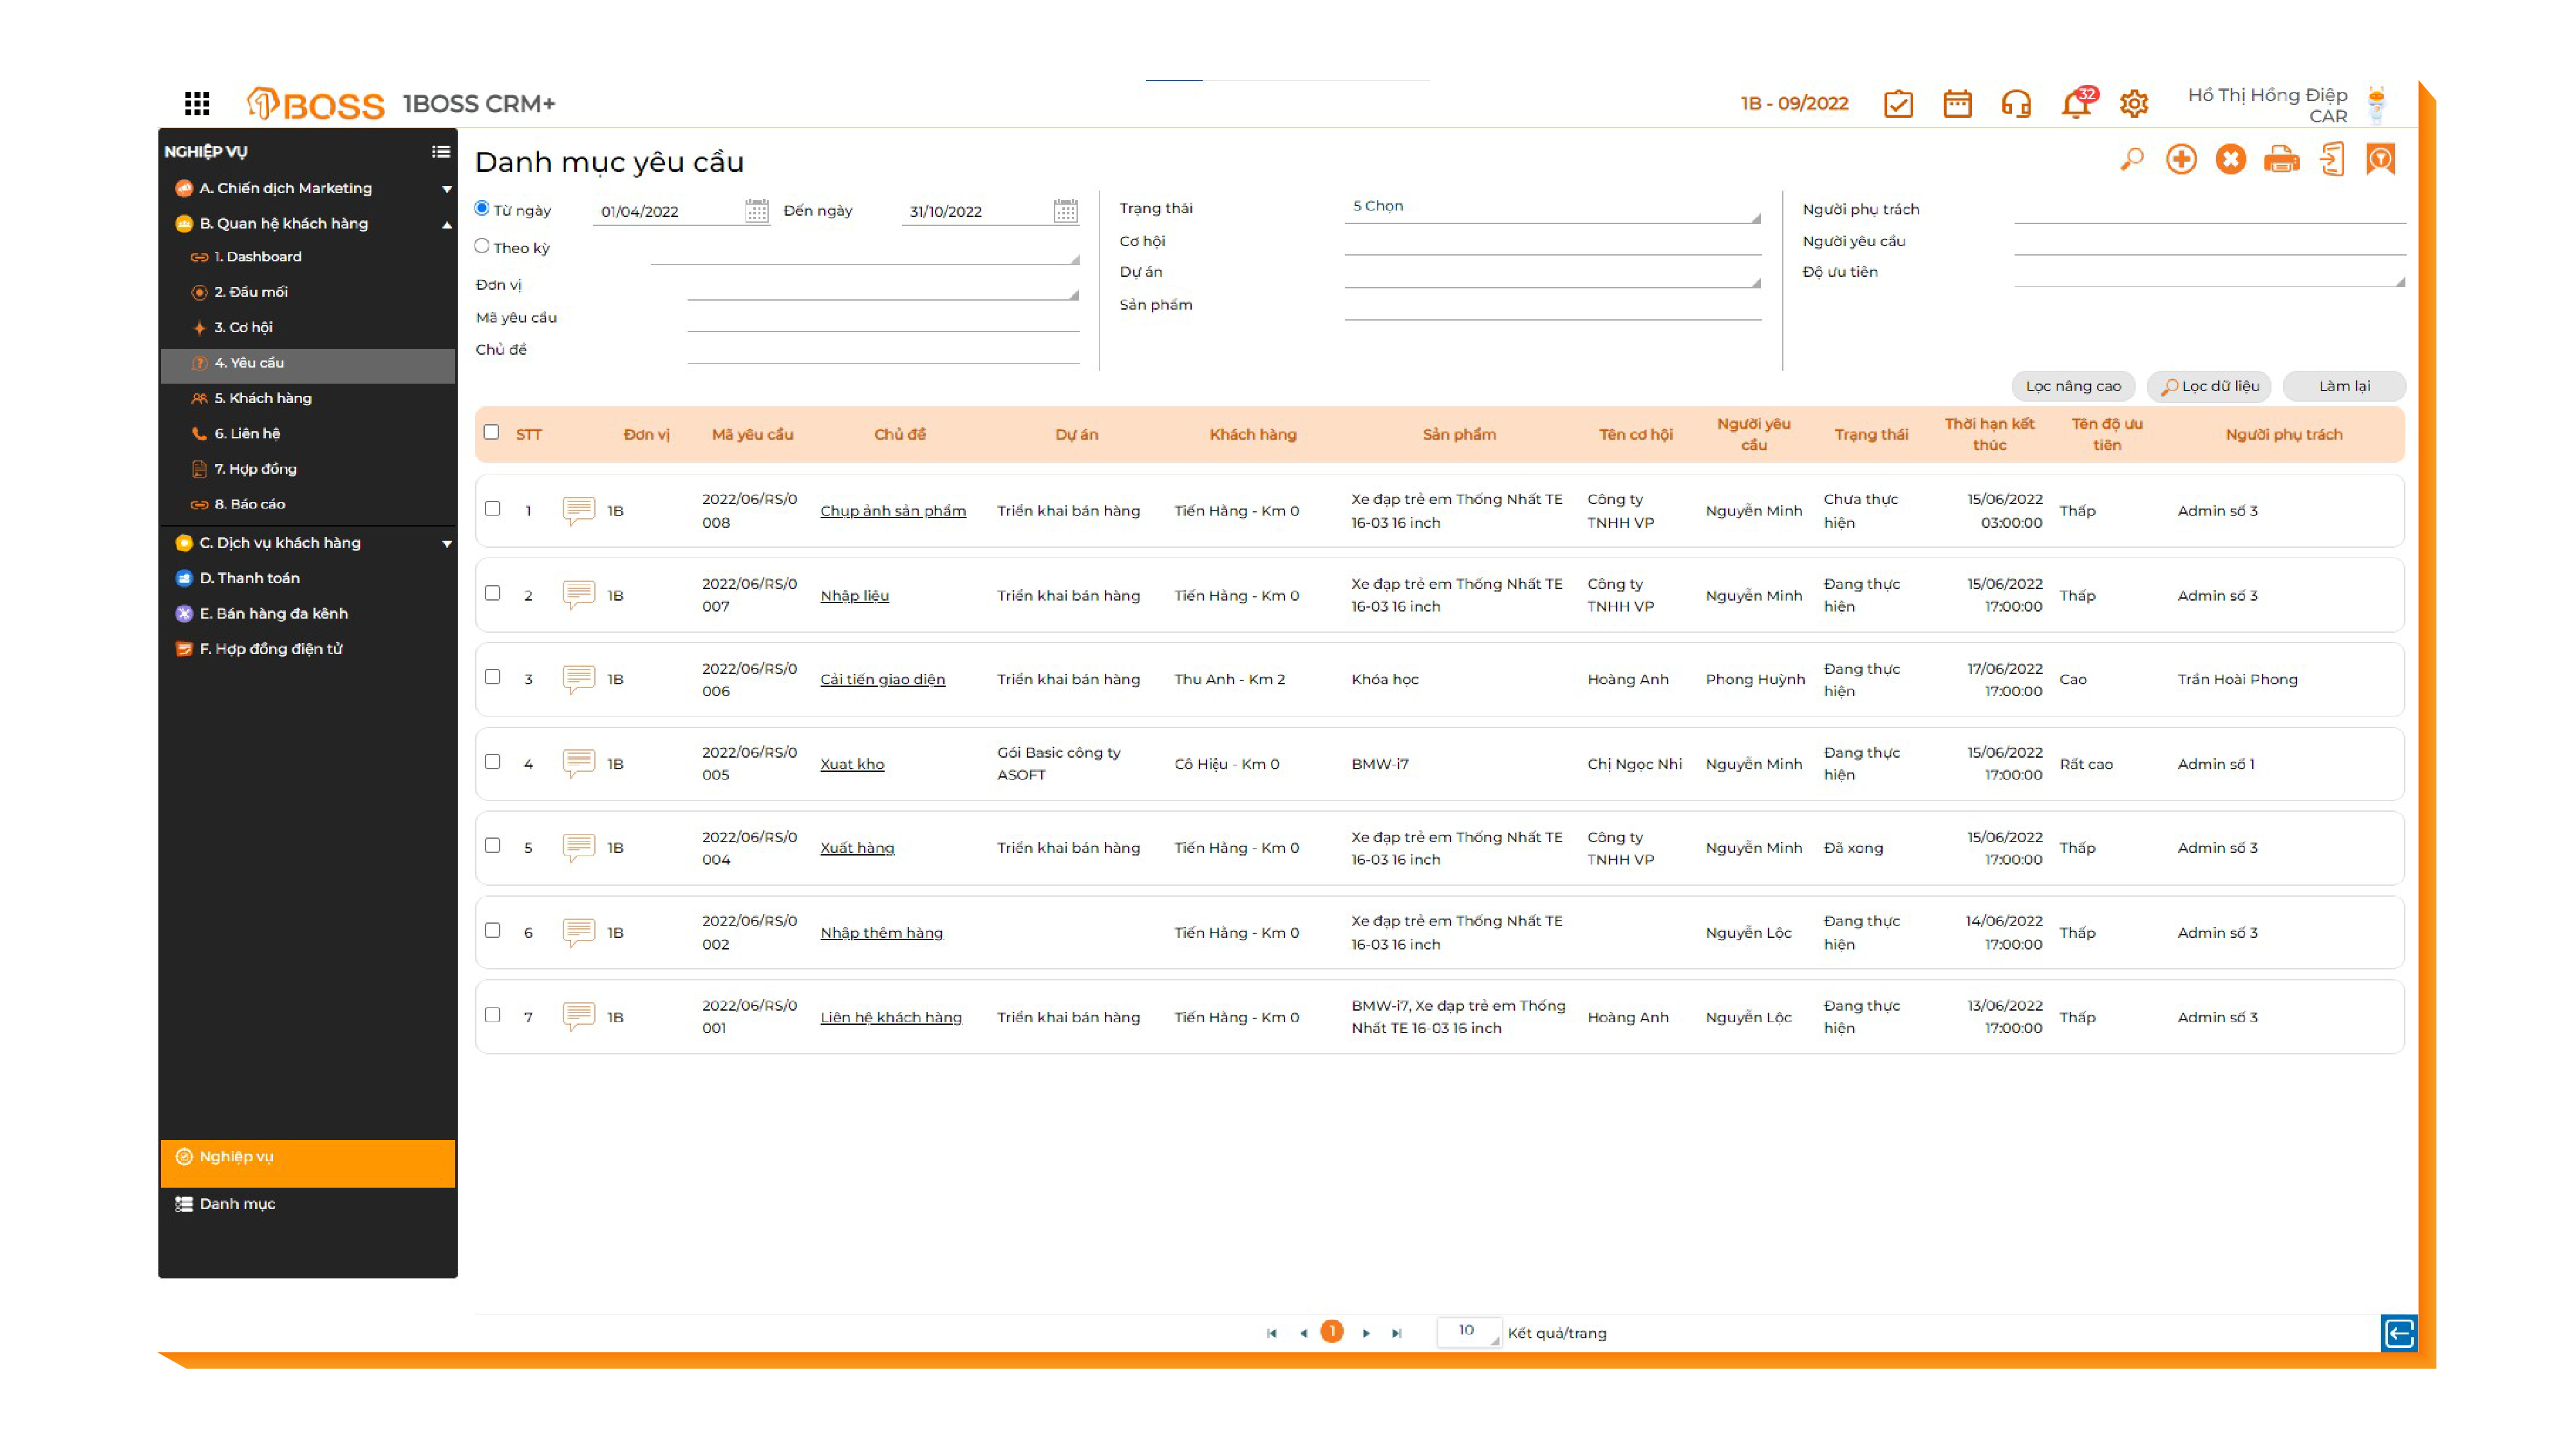
Task: Select the Theo kỳ radio button
Action: click(x=482, y=246)
